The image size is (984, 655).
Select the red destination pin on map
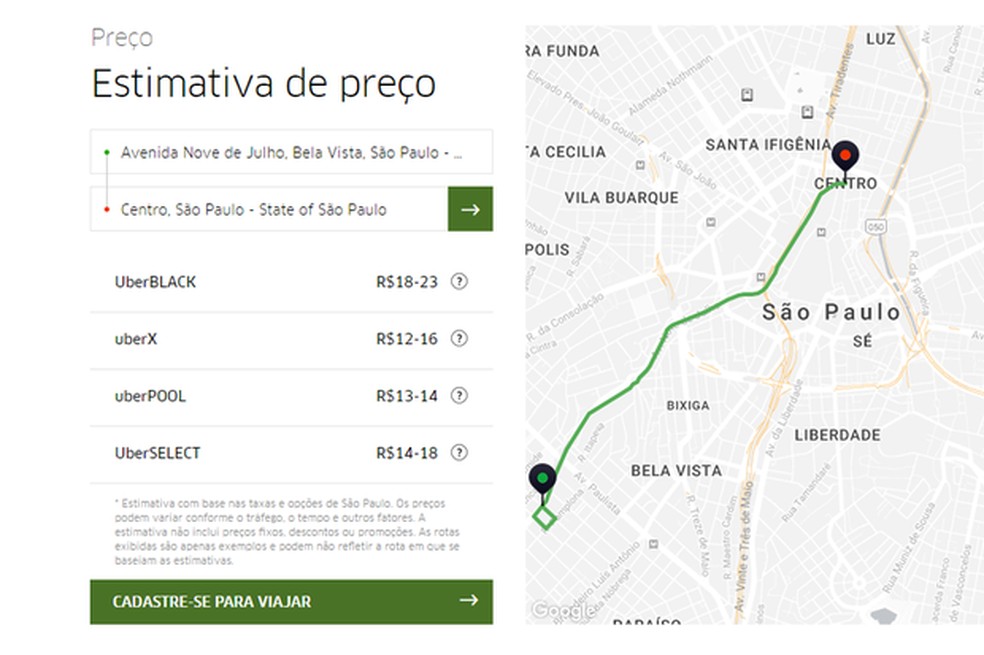(x=846, y=156)
